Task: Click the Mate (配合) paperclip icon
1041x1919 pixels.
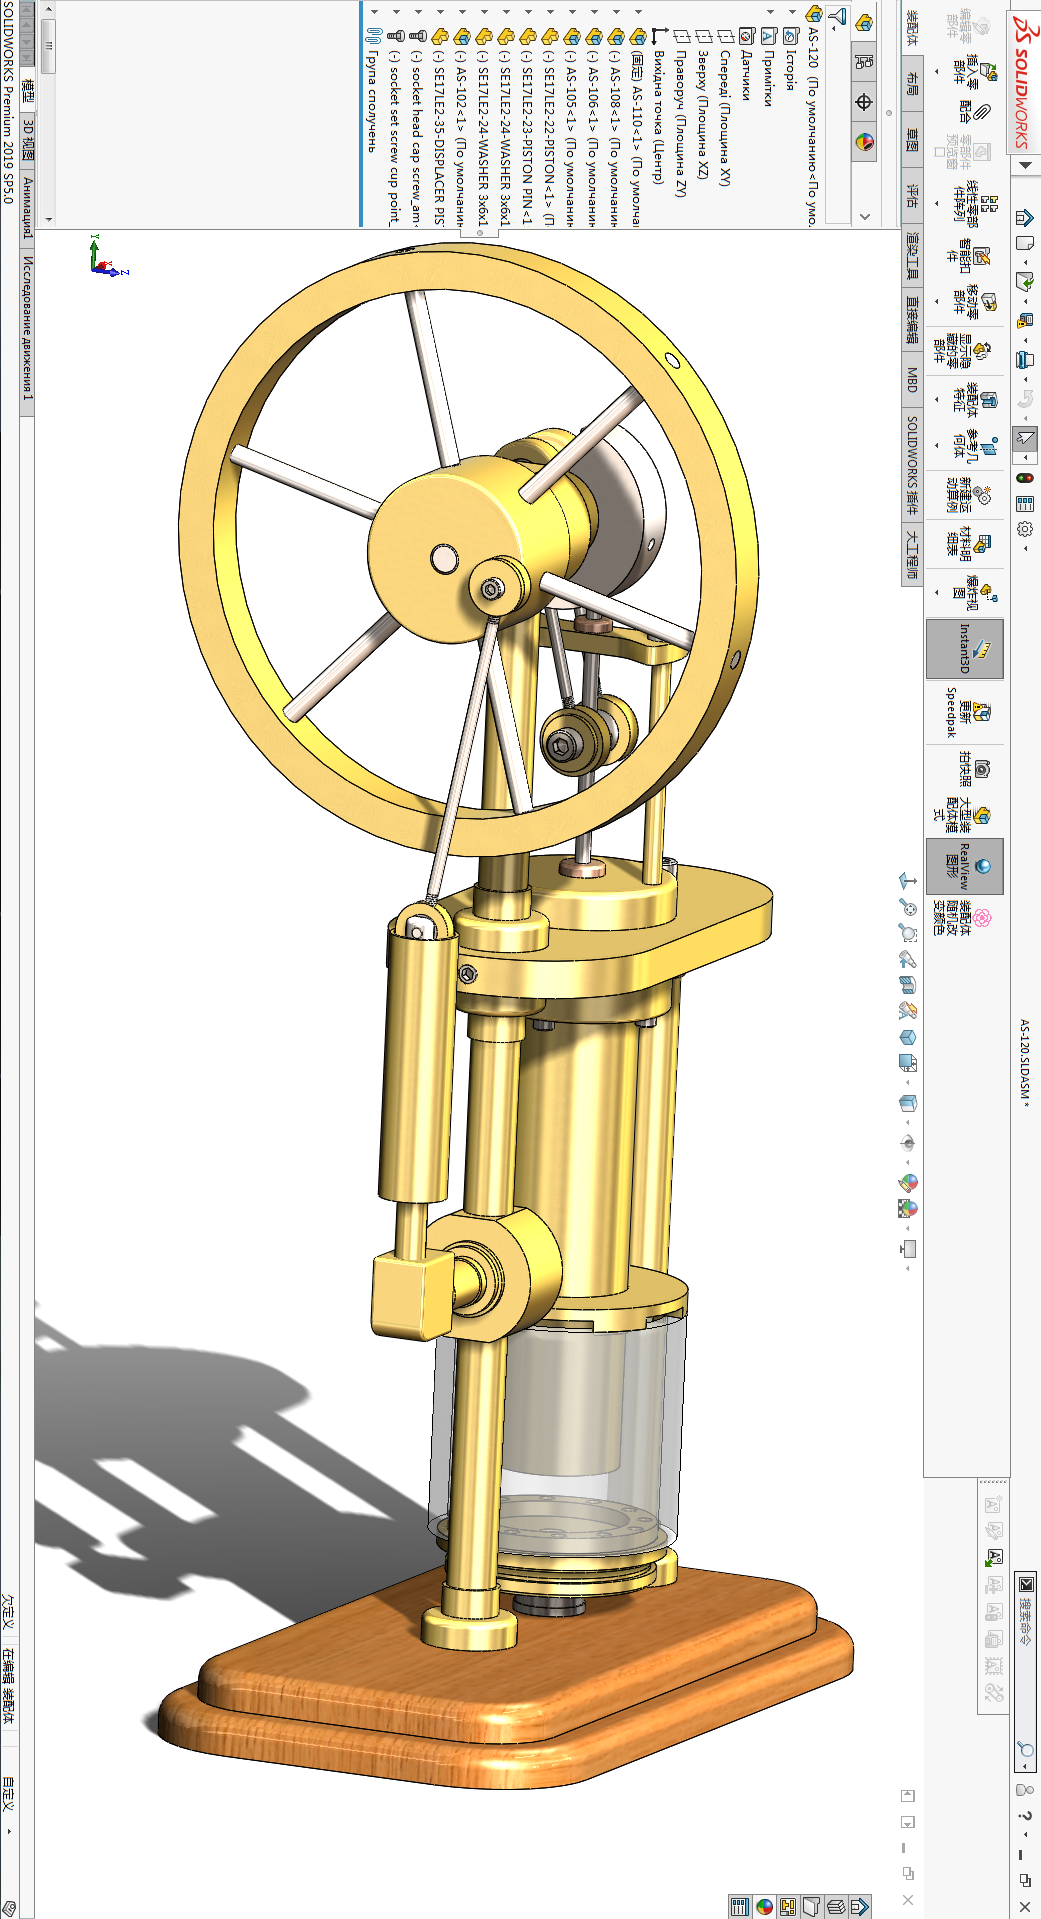Action: tap(981, 112)
